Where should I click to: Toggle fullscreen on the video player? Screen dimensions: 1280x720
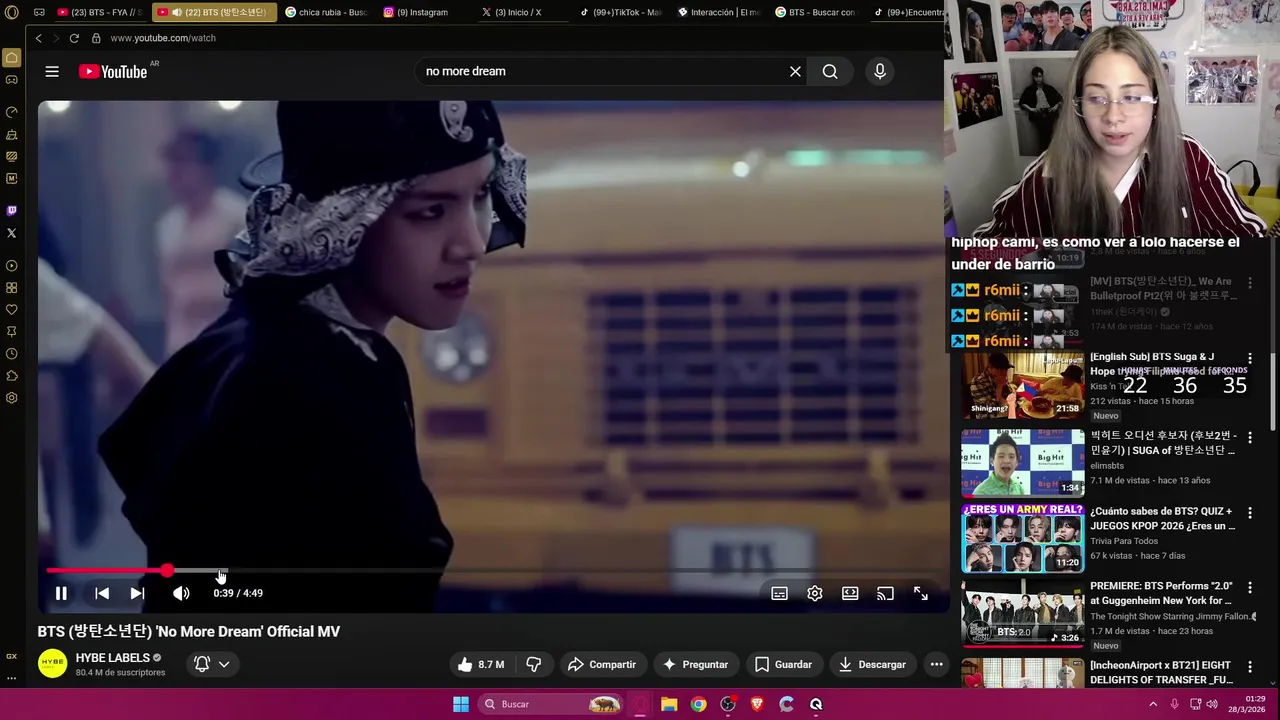[x=921, y=593]
